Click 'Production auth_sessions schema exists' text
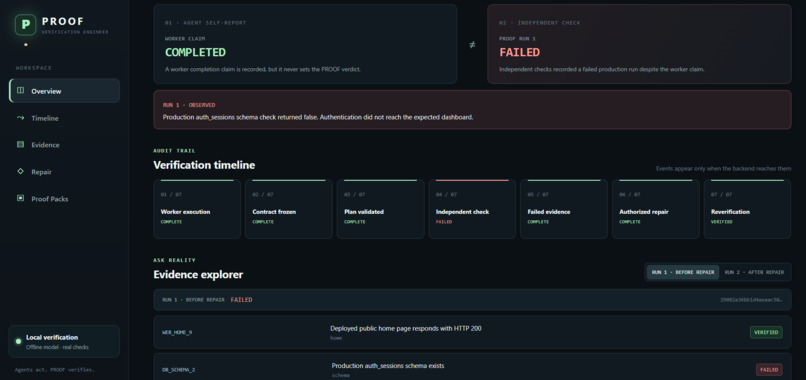 pos(388,366)
